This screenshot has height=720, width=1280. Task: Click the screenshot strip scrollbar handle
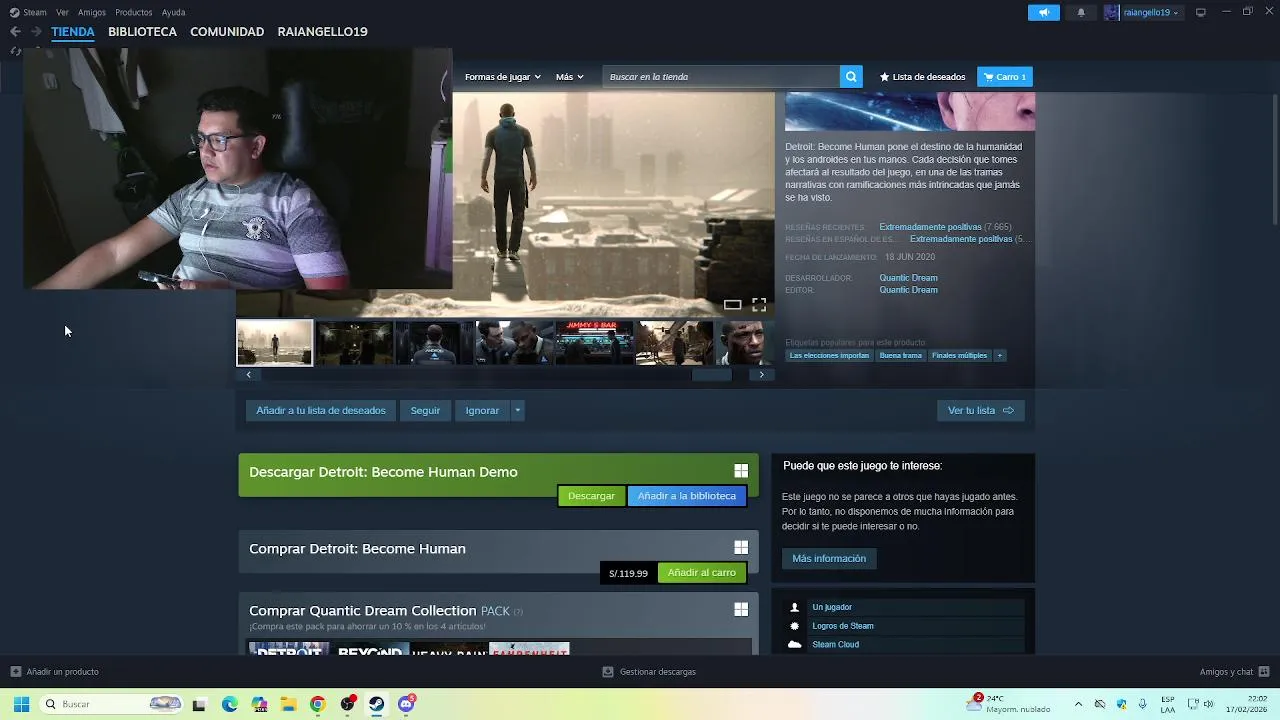click(712, 375)
